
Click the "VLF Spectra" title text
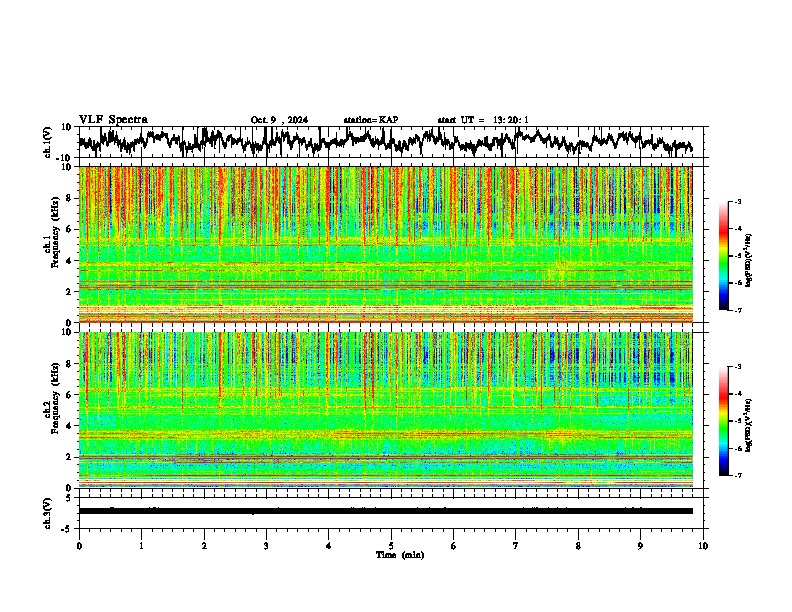113,120
